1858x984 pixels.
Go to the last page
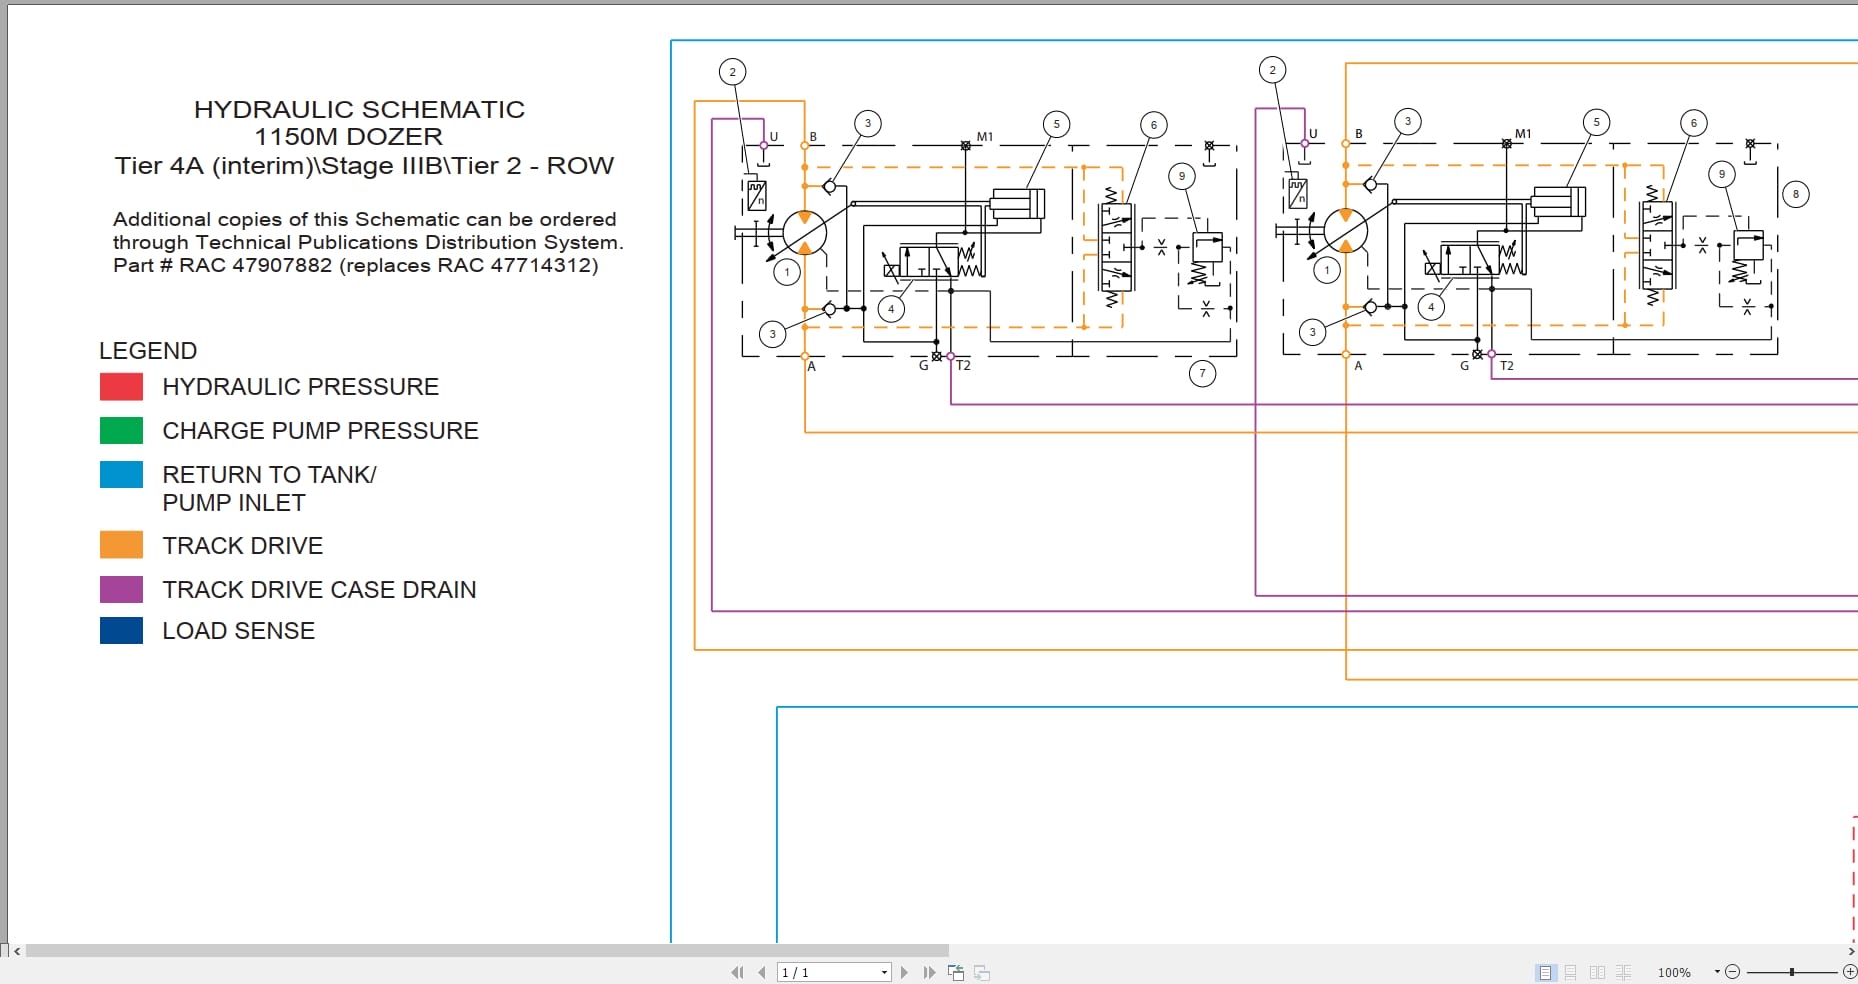(x=929, y=971)
